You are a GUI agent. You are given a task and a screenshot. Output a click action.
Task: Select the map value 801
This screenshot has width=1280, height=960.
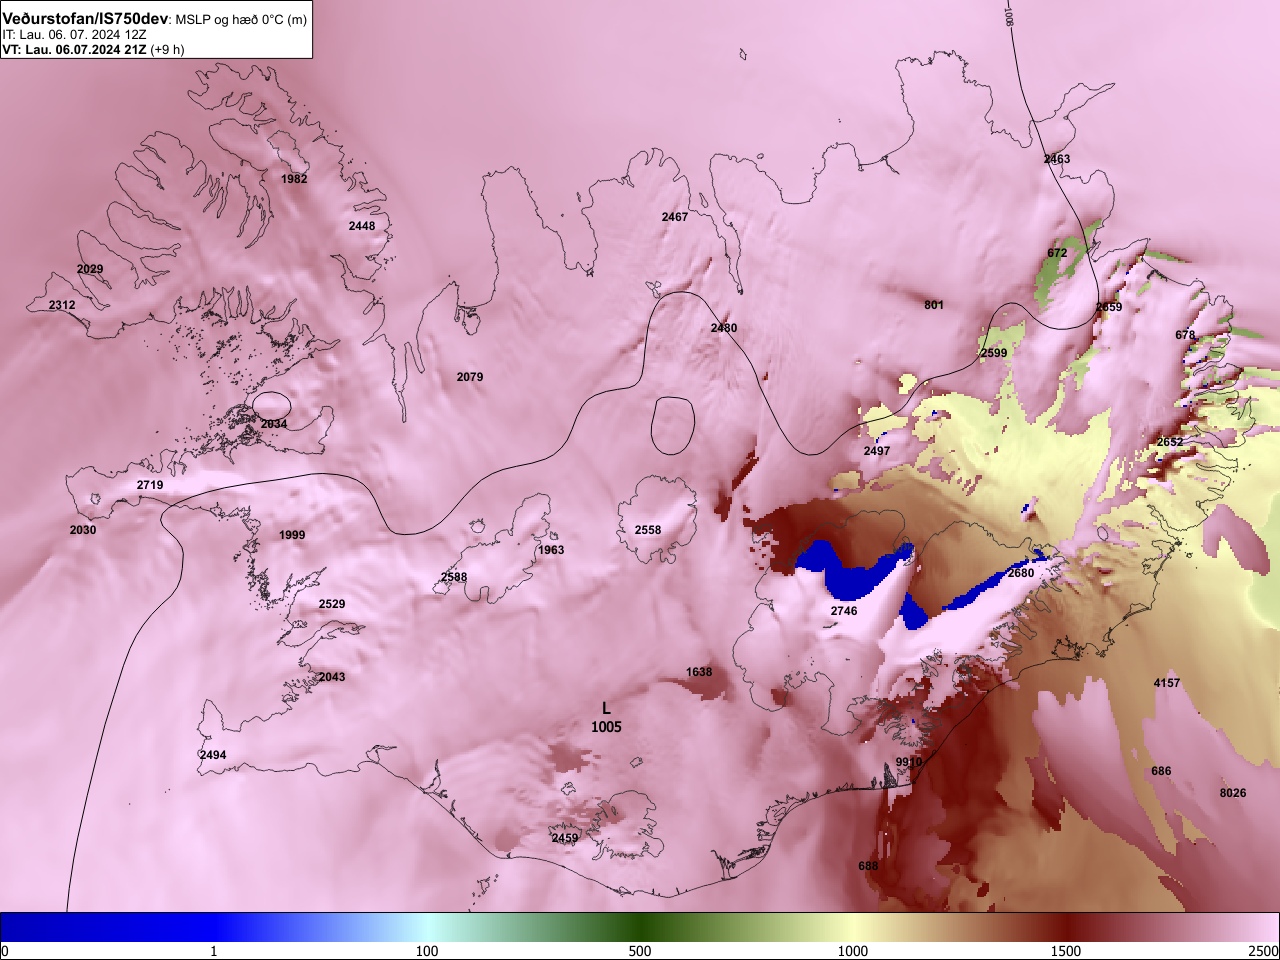(934, 305)
